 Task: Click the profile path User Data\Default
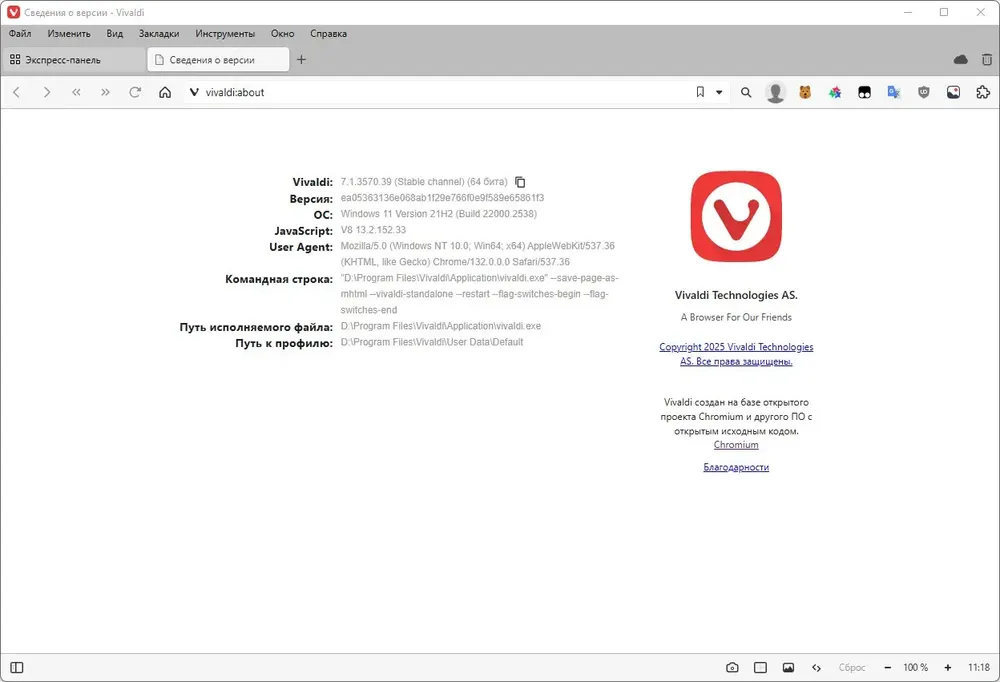pyautogui.click(x=432, y=342)
